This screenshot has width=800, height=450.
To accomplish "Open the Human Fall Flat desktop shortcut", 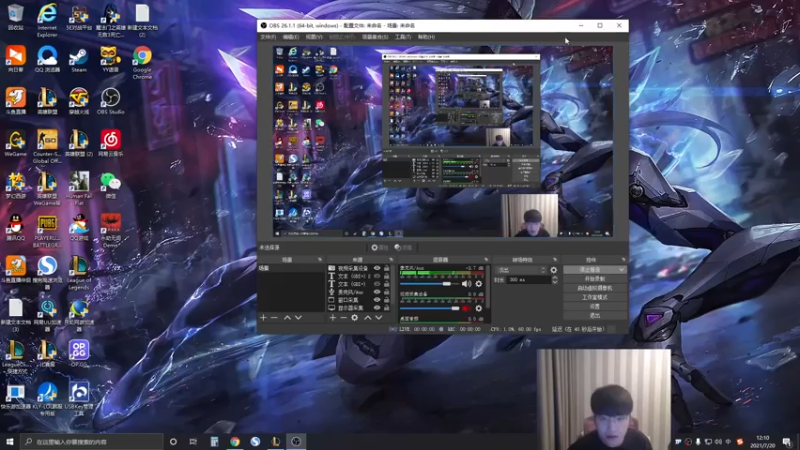I will pyautogui.click(x=79, y=189).
